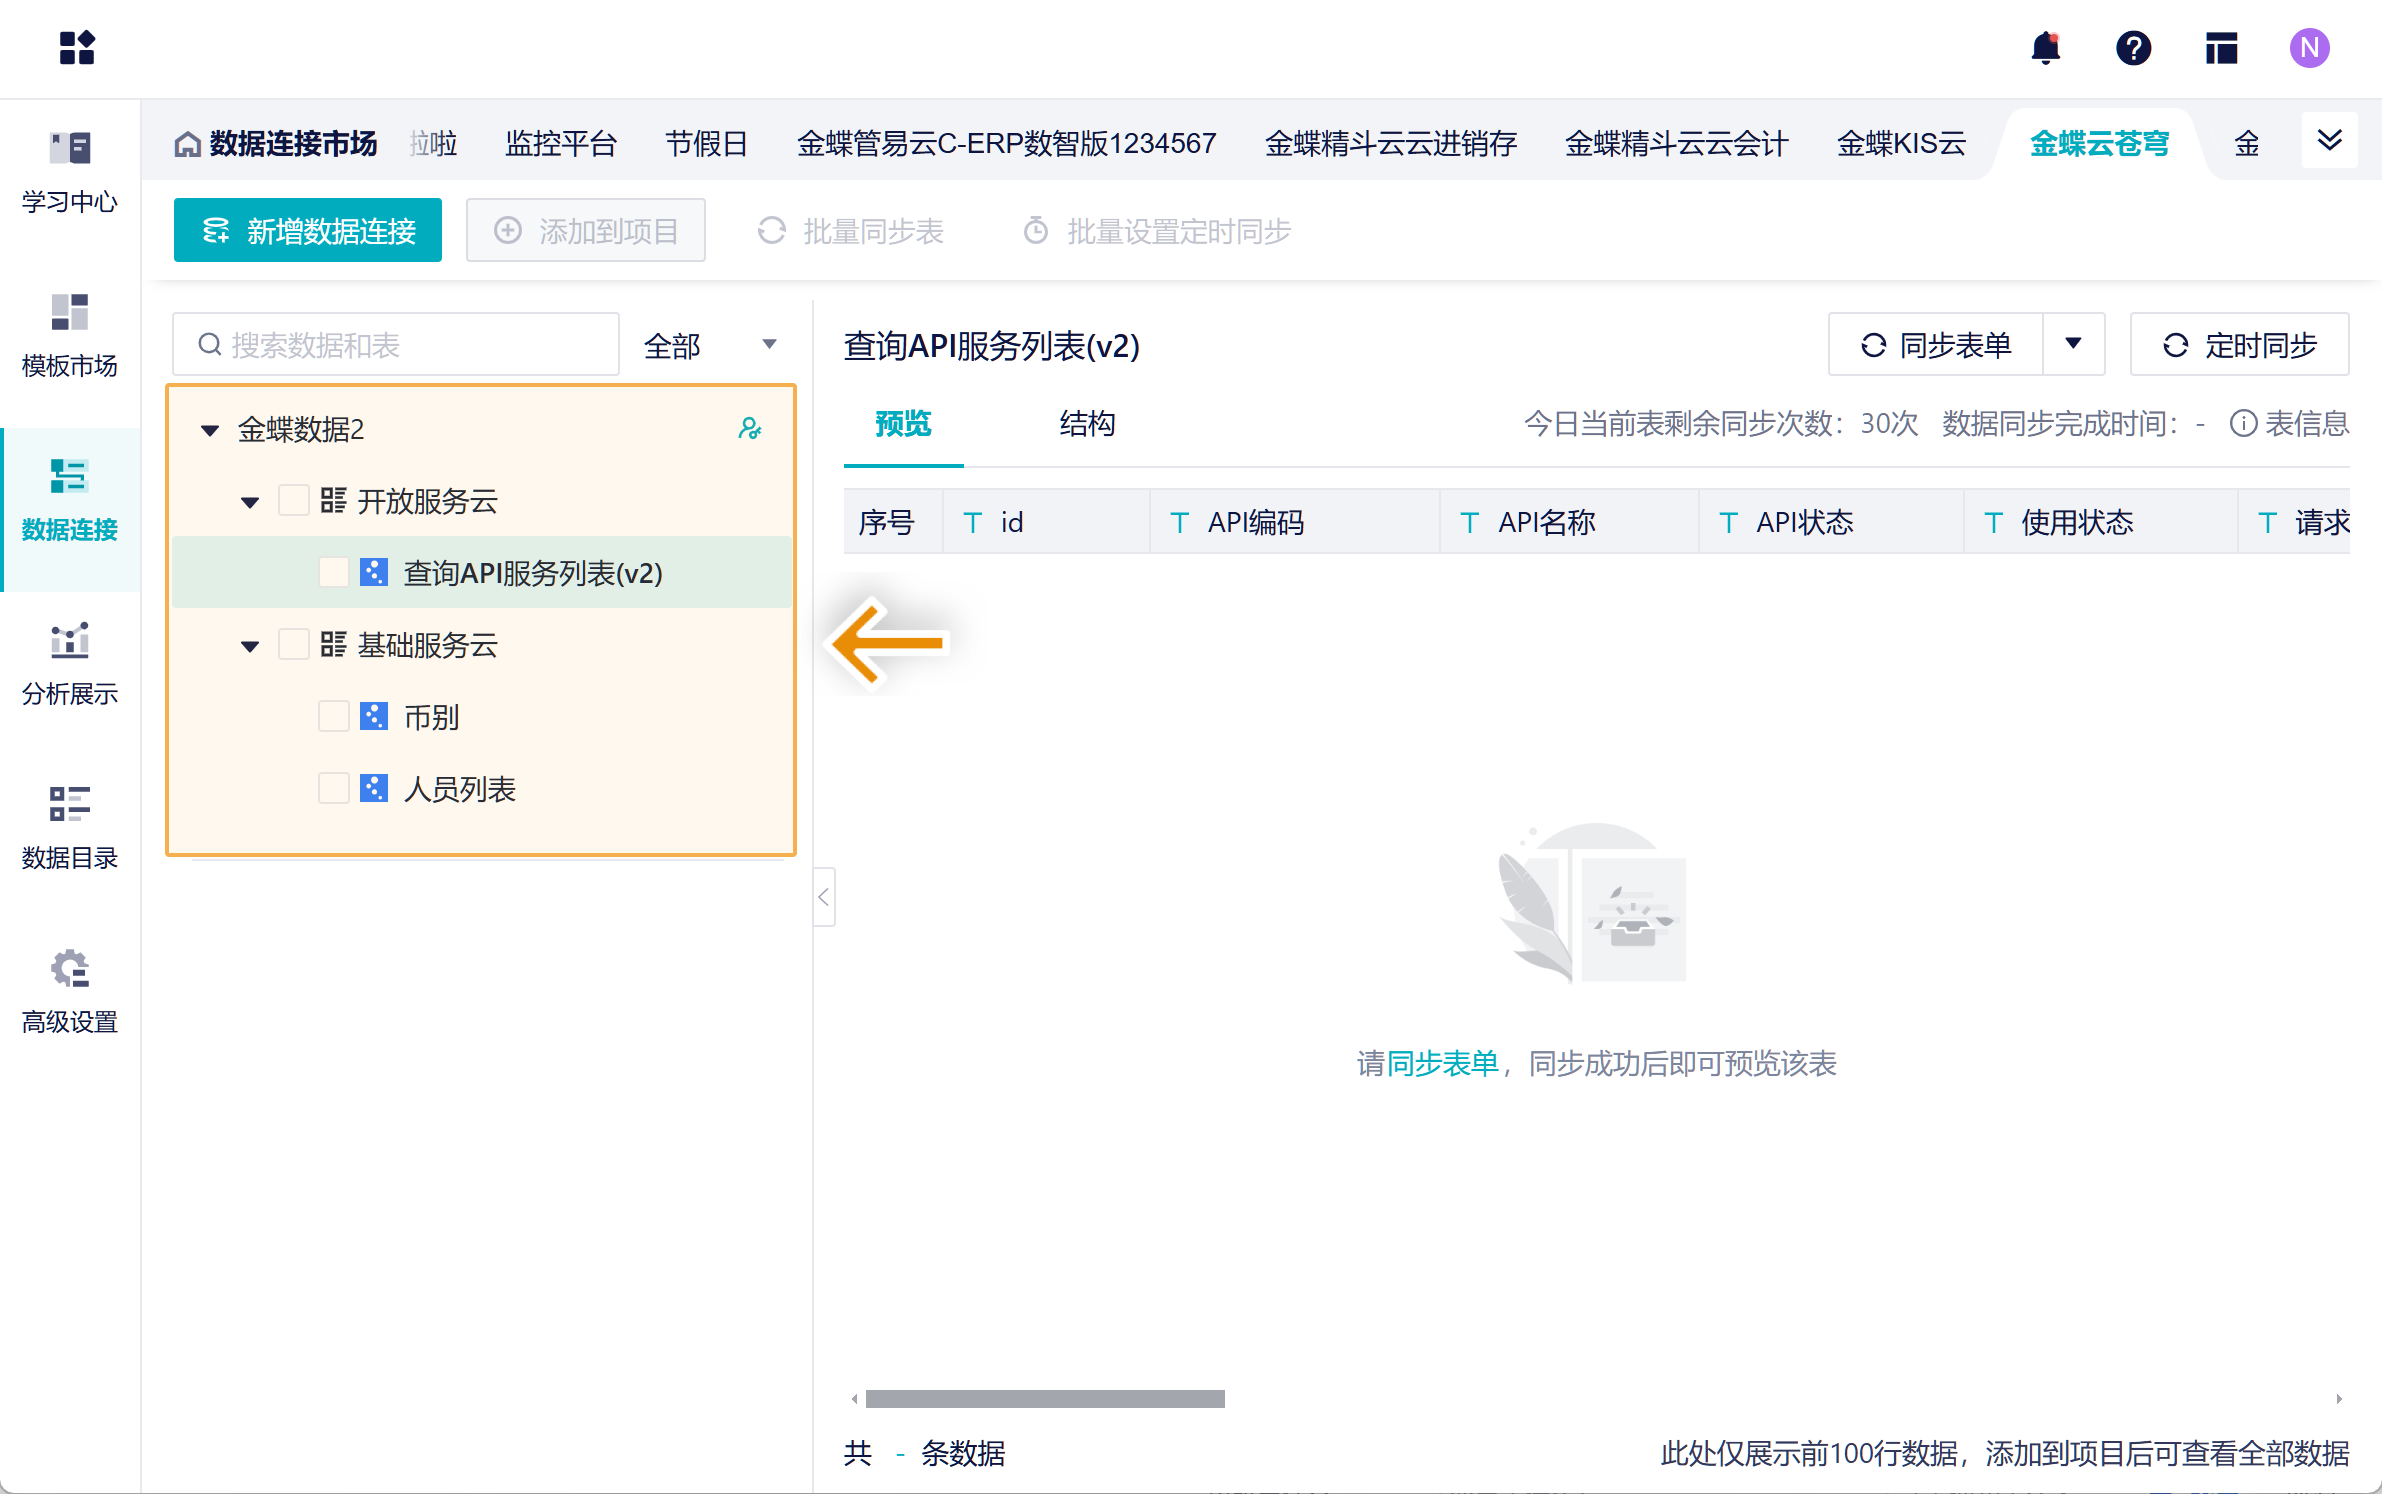The height and width of the screenshot is (1494, 2382).
Task: Tick the 币别 table checkbox
Action: pyautogui.click(x=333, y=716)
